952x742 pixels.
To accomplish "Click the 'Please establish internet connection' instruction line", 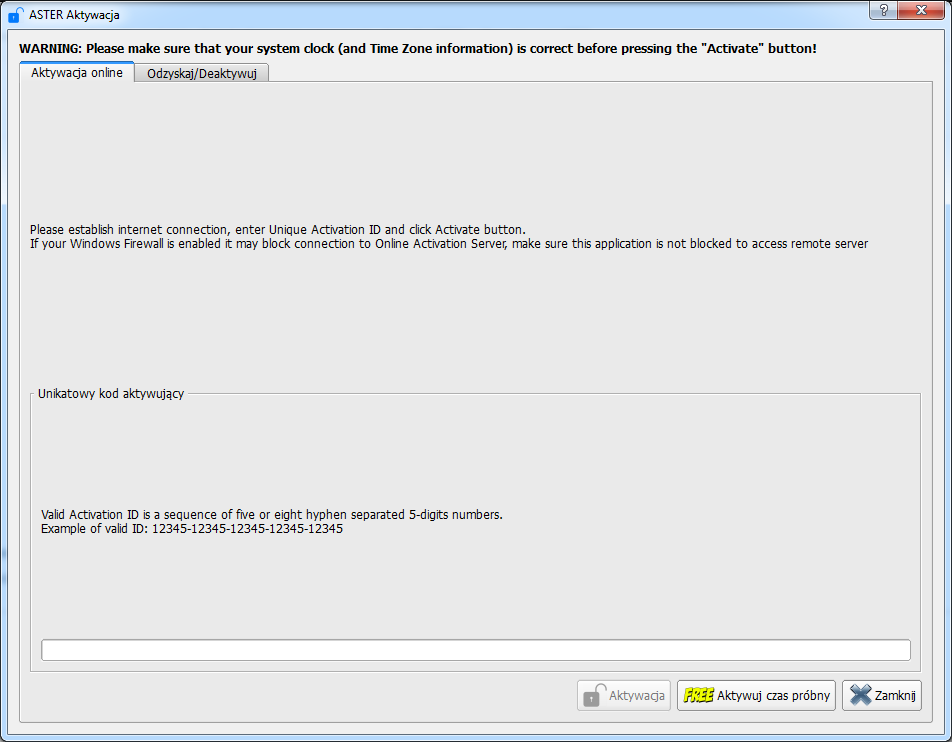I will pyautogui.click(x=278, y=230).
